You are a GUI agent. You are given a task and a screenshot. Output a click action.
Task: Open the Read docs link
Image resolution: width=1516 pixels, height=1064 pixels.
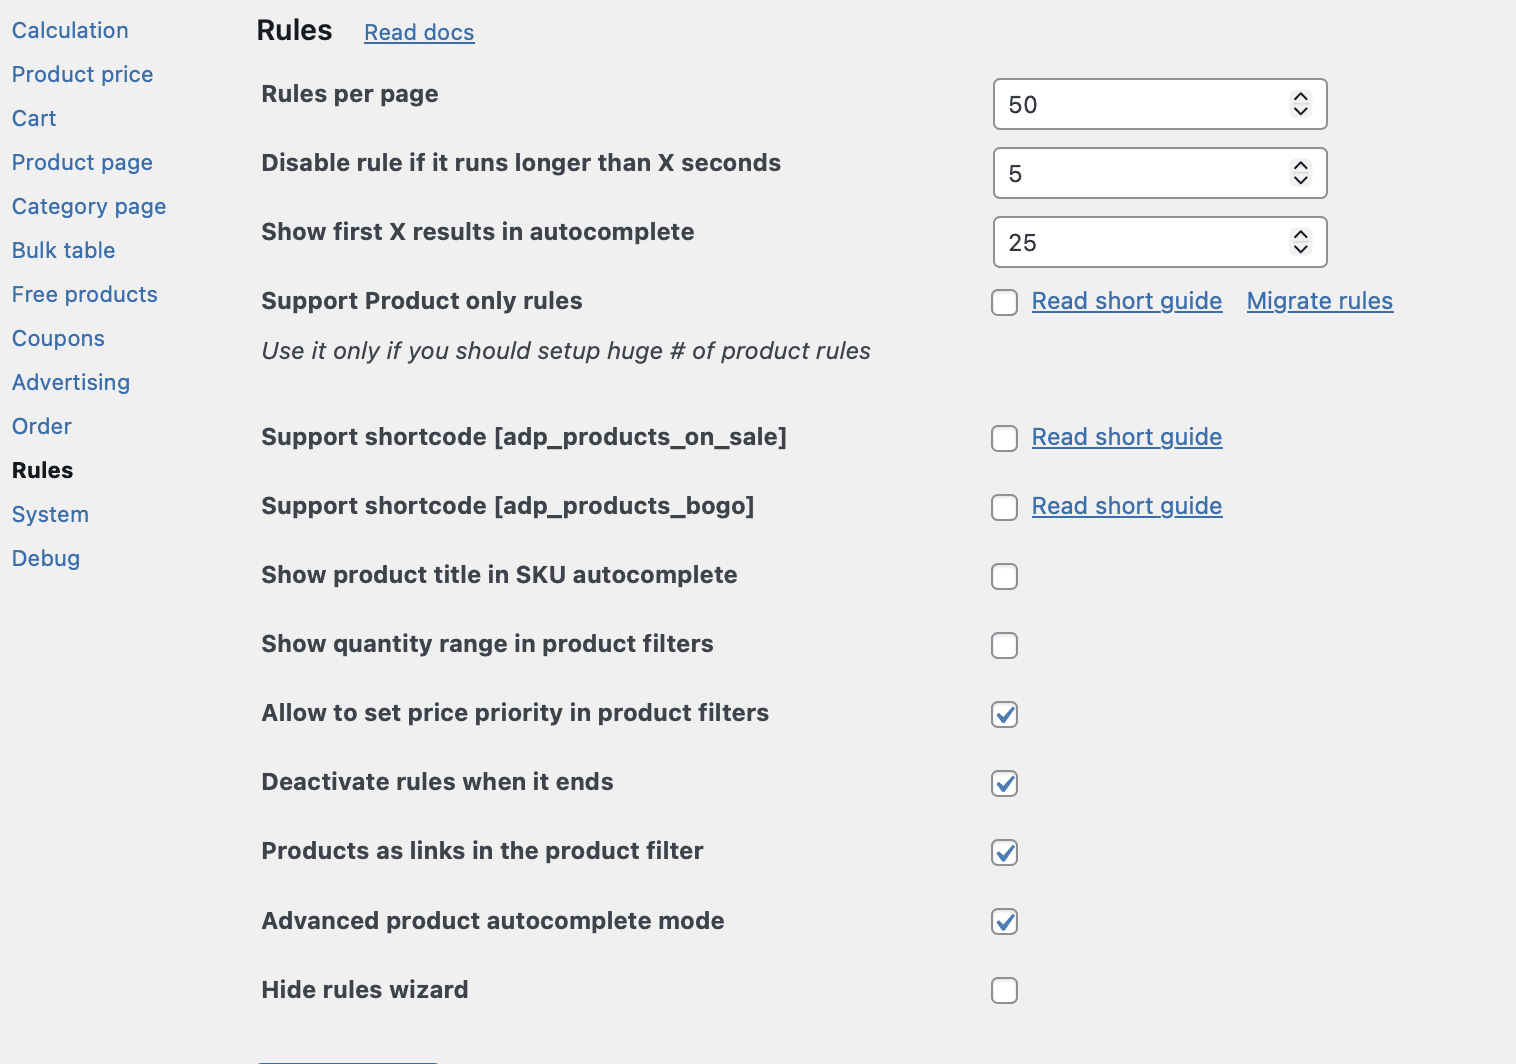tap(419, 32)
